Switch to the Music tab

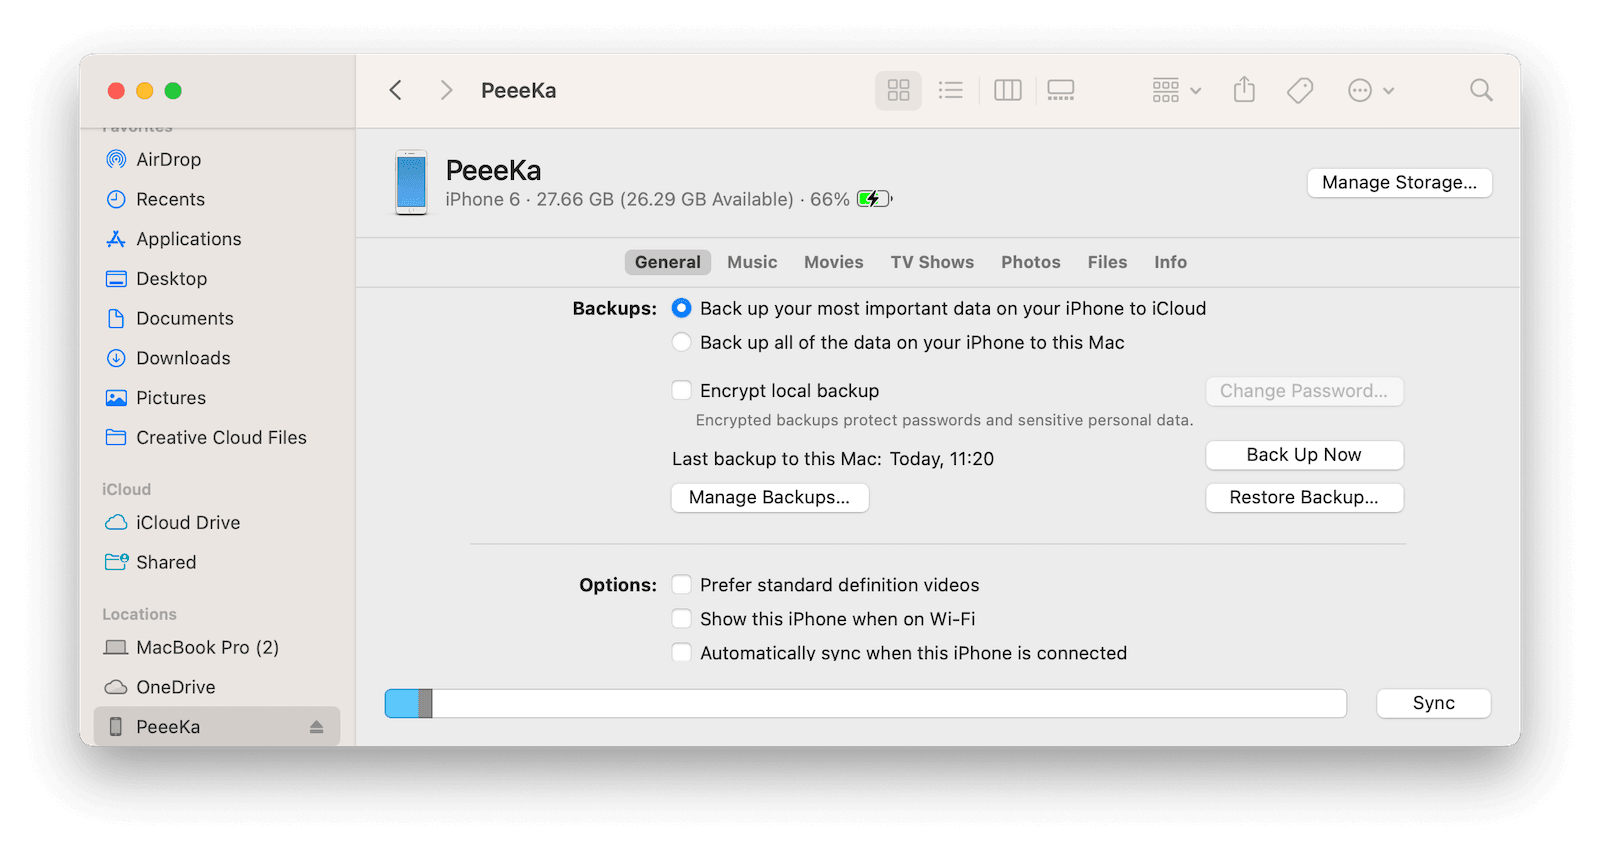tap(752, 262)
